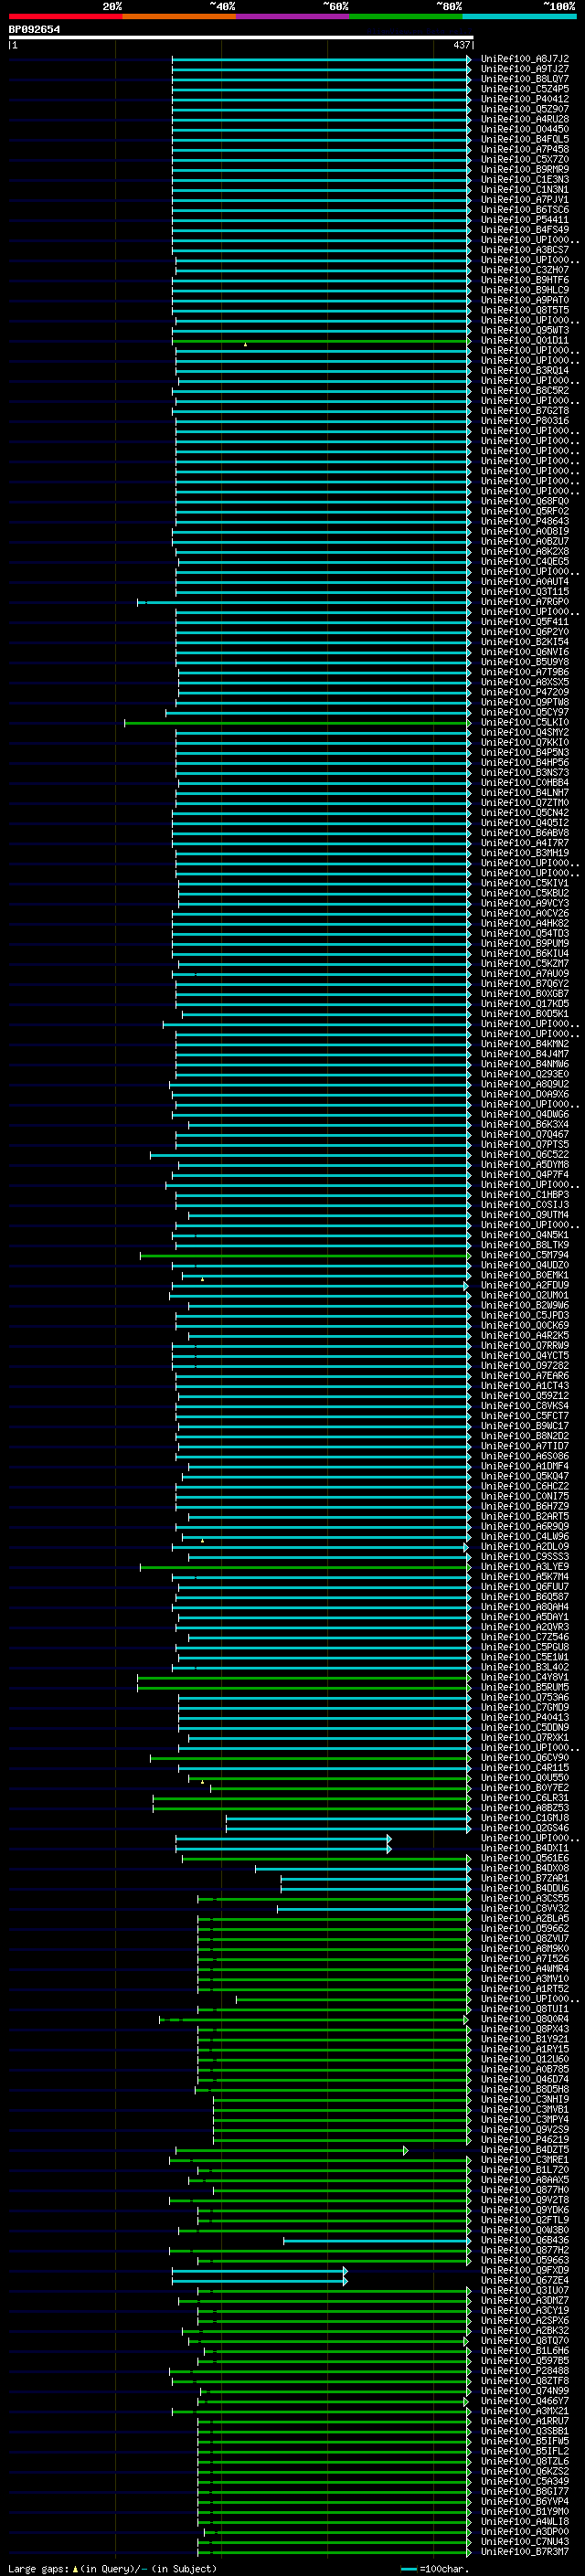
Task: Select the UniRef100_C1E3N3 label
Action: (x=525, y=180)
